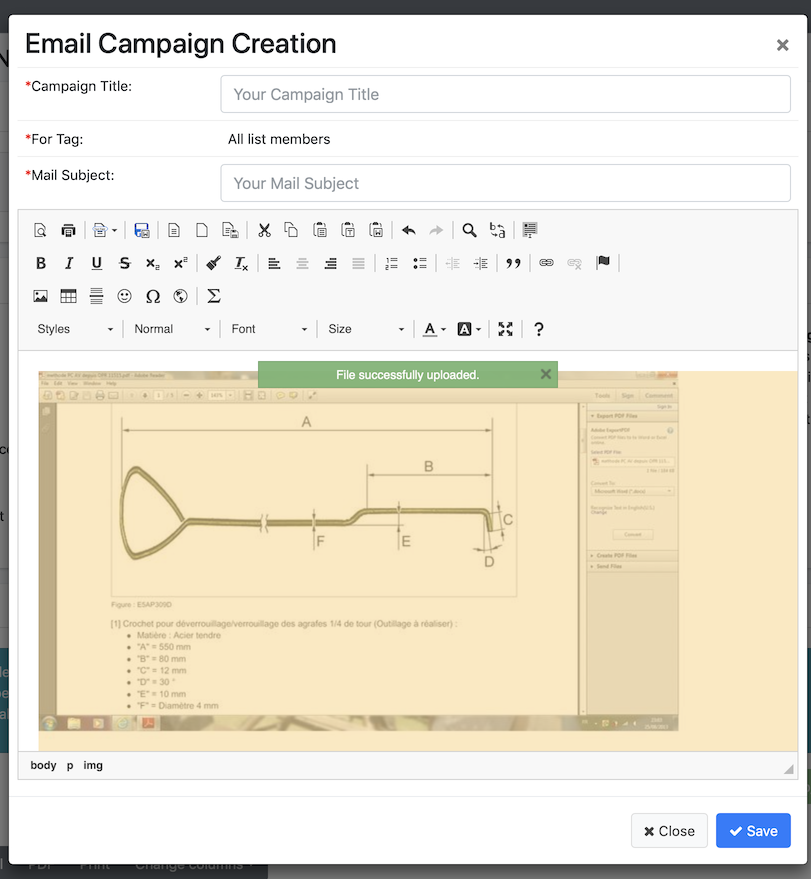Insert numbered list
This screenshot has height=879, width=811.
[391, 263]
